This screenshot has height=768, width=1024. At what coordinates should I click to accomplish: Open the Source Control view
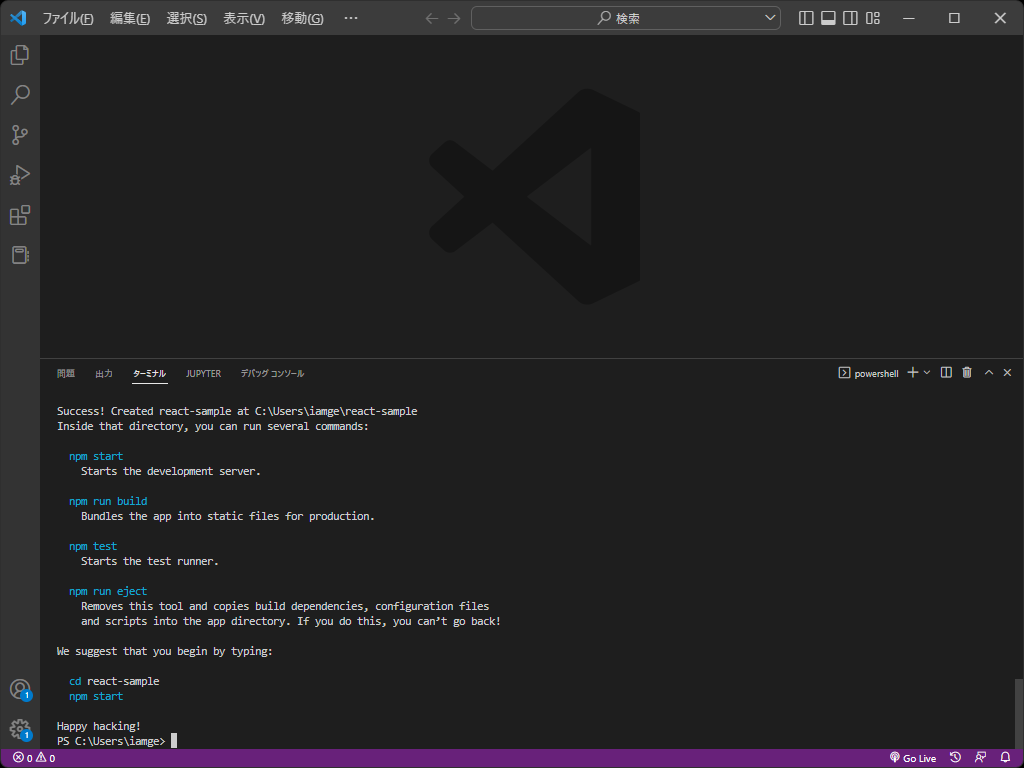(x=20, y=135)
